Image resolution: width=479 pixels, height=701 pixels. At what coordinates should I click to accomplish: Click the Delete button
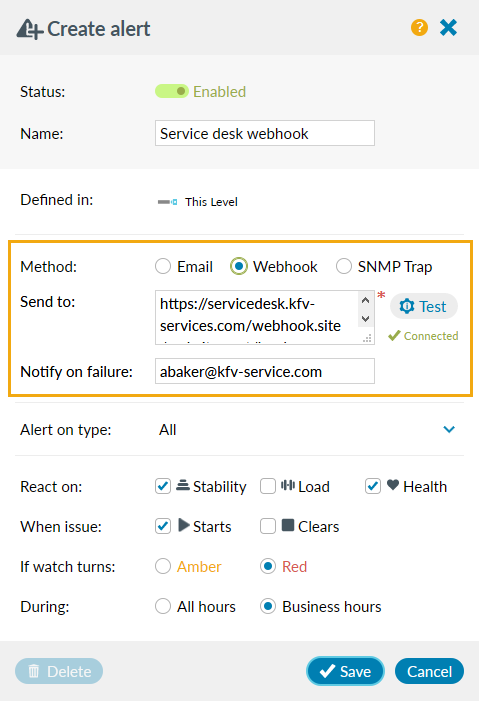pyautogui.click(x=59, y=671)
